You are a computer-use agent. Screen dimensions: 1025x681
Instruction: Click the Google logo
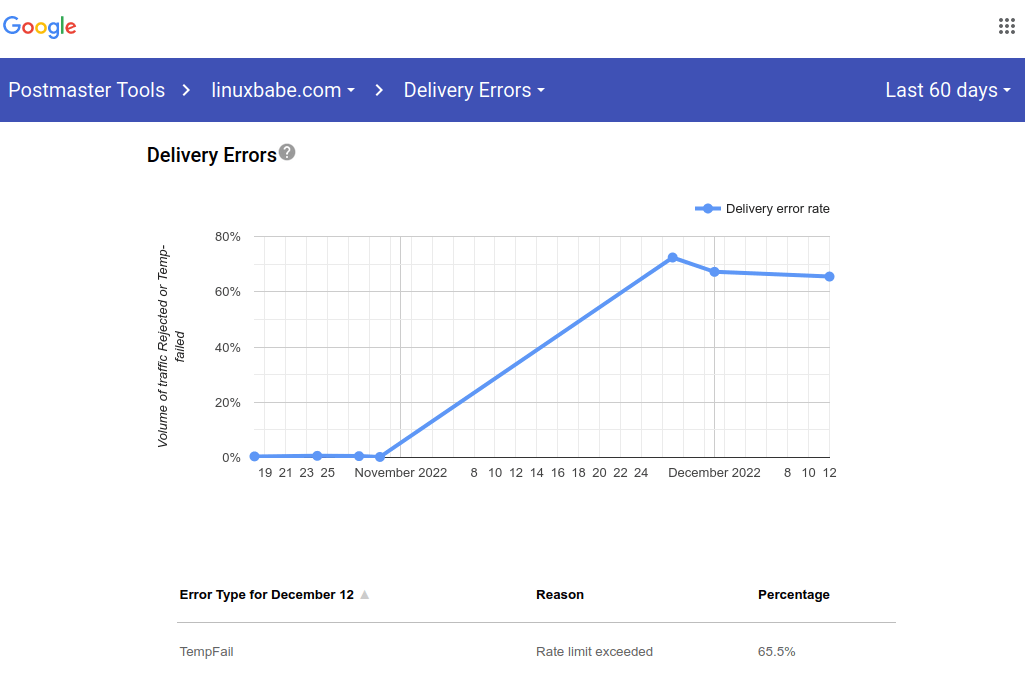click(x=40, y=27)
